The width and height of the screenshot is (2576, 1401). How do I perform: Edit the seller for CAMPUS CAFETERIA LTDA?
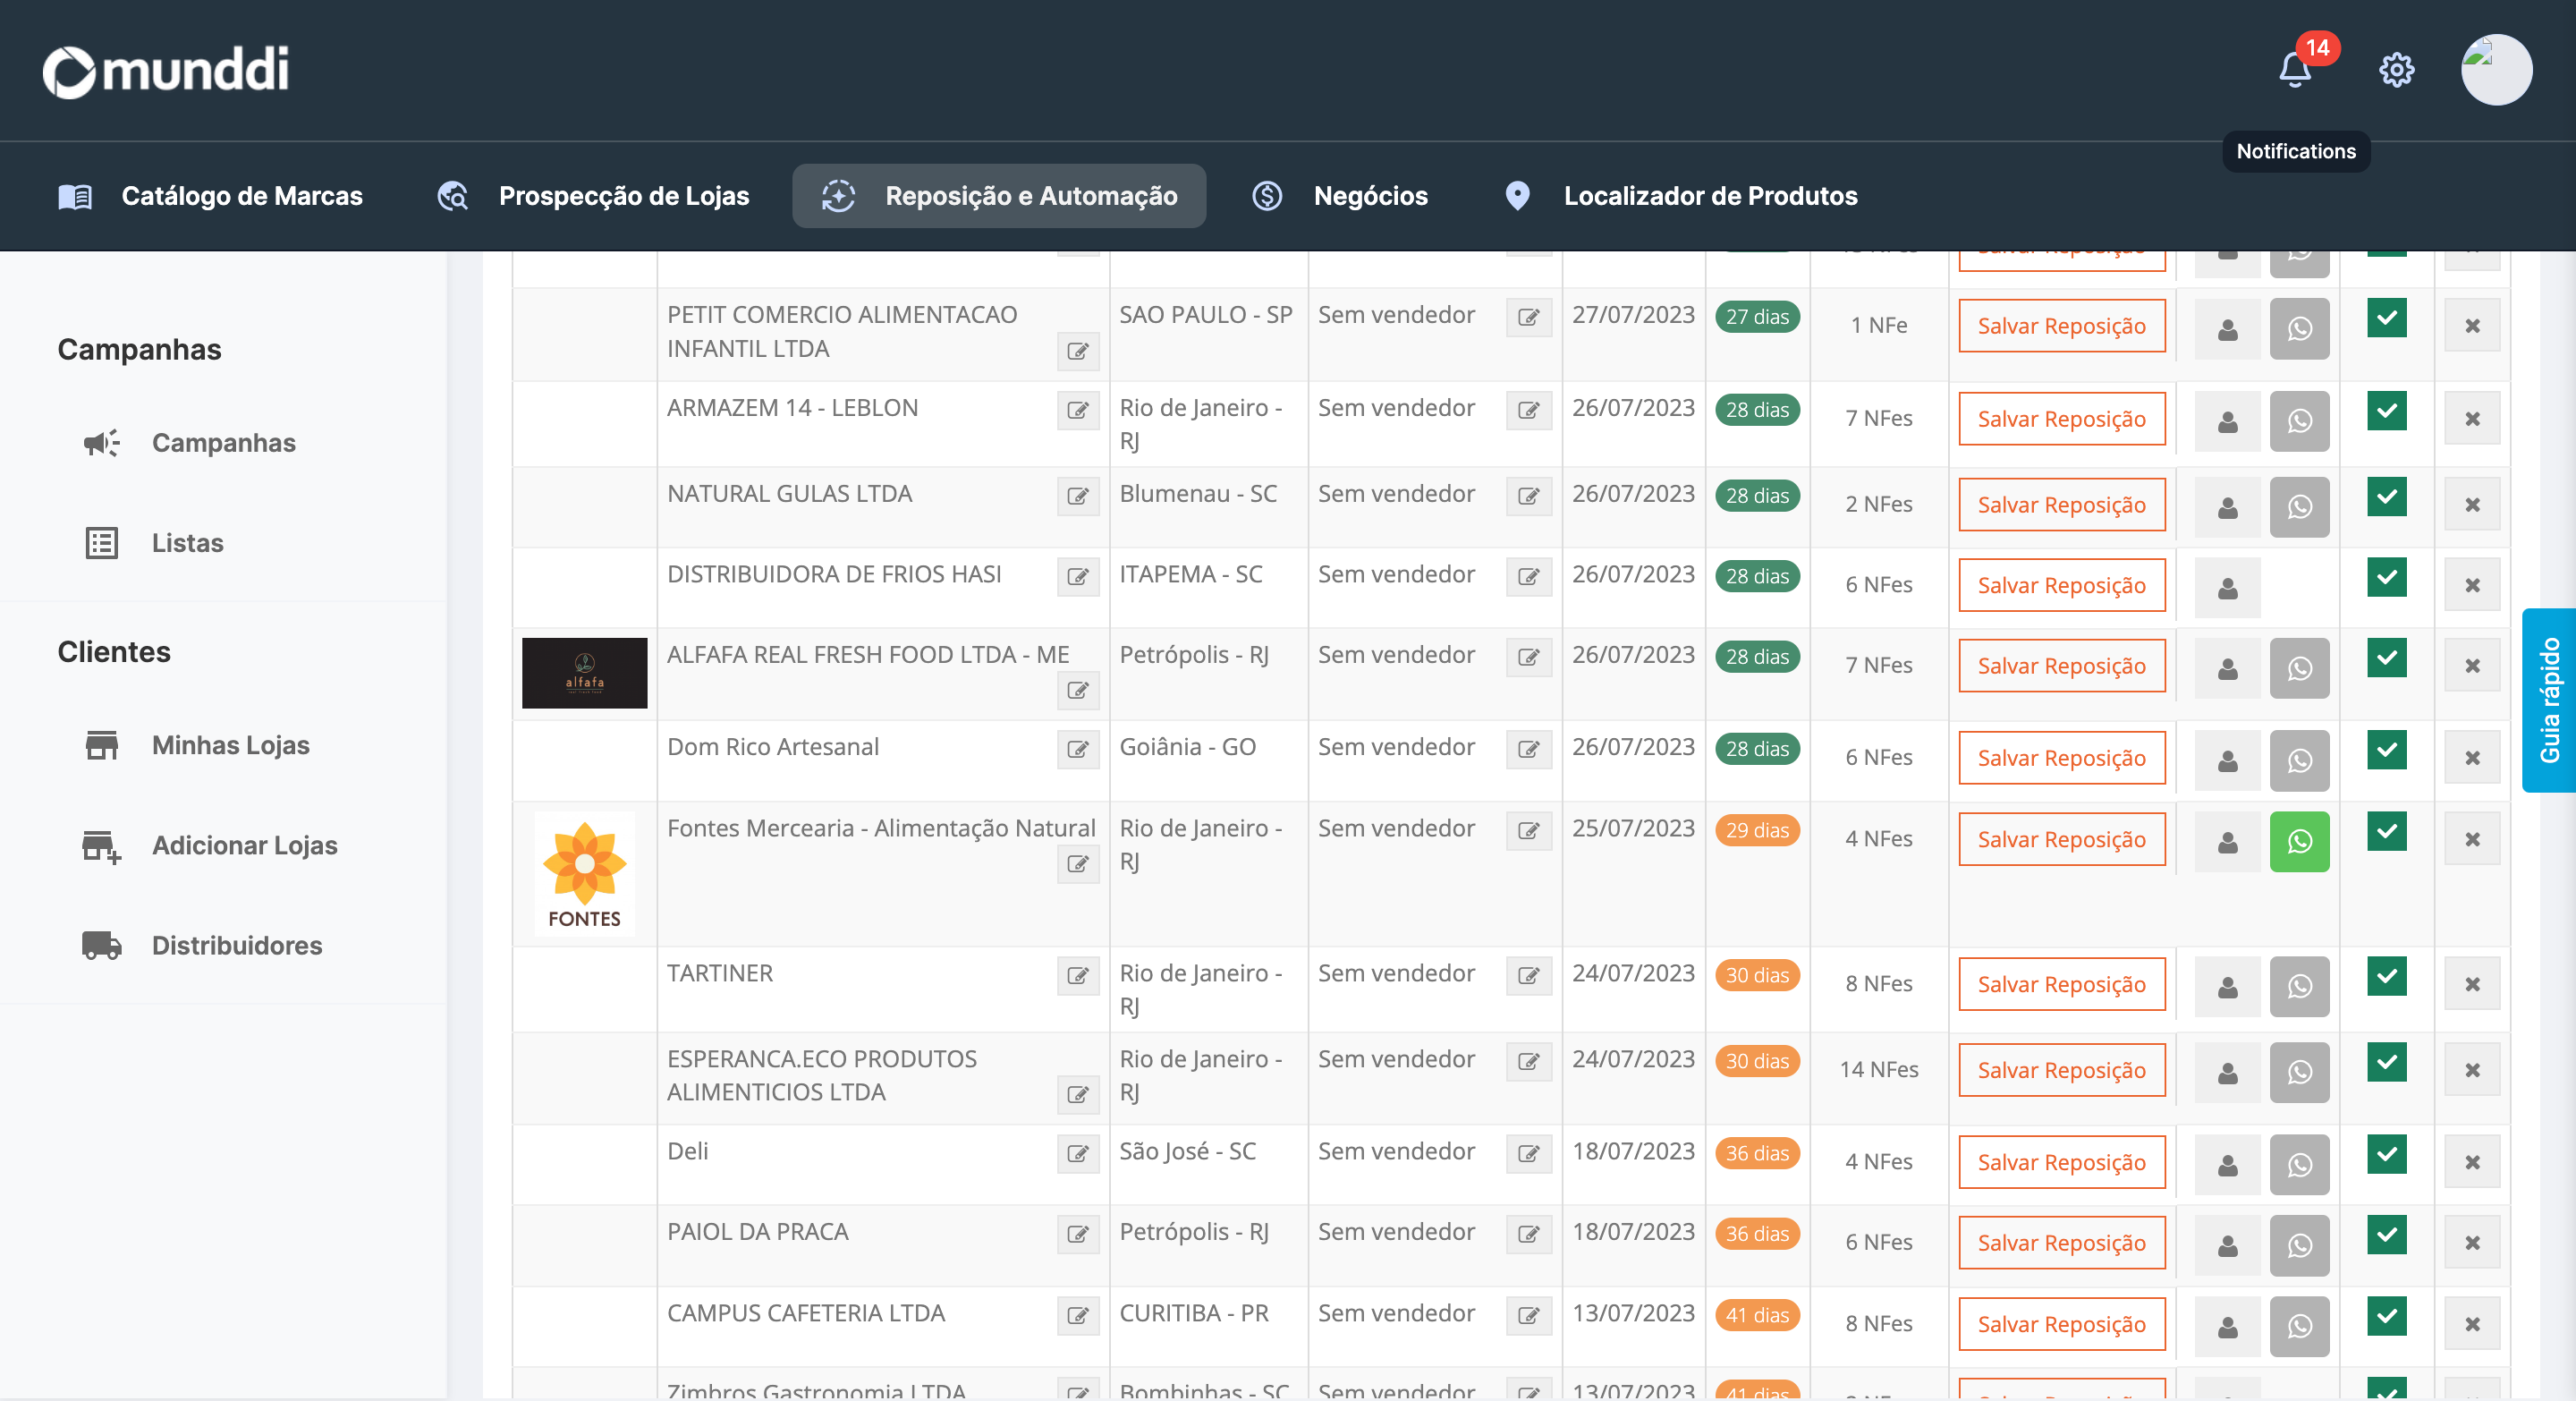click(x=1528, y=1315)
